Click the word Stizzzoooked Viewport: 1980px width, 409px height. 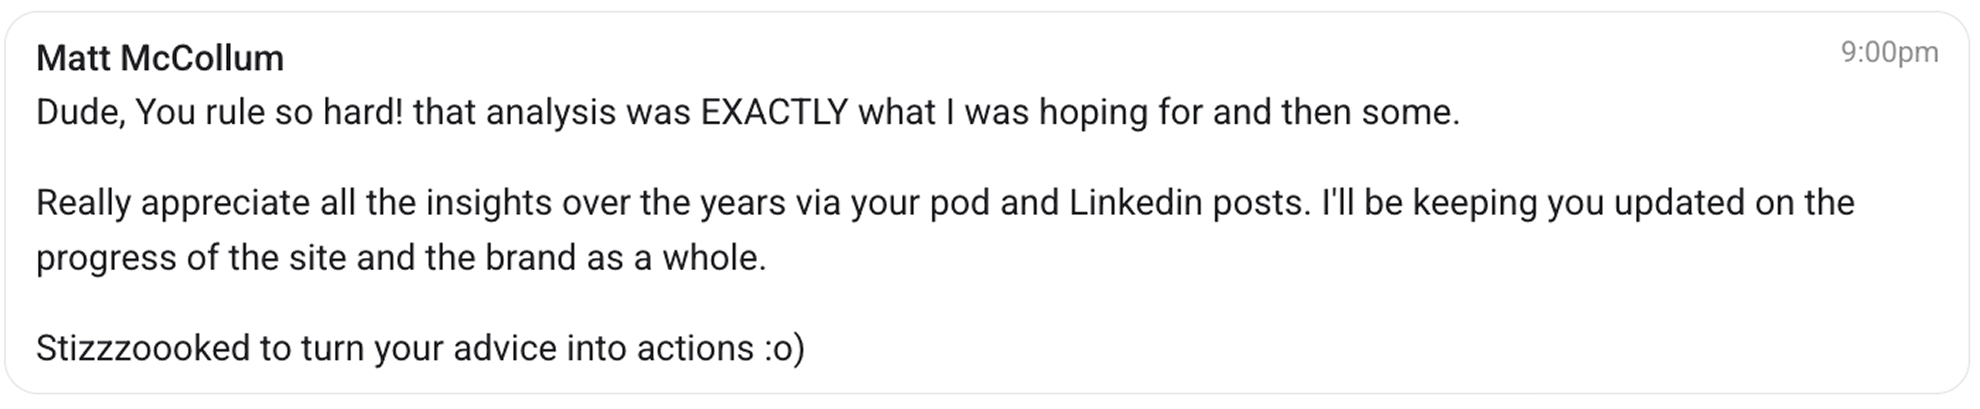point(143,348)
